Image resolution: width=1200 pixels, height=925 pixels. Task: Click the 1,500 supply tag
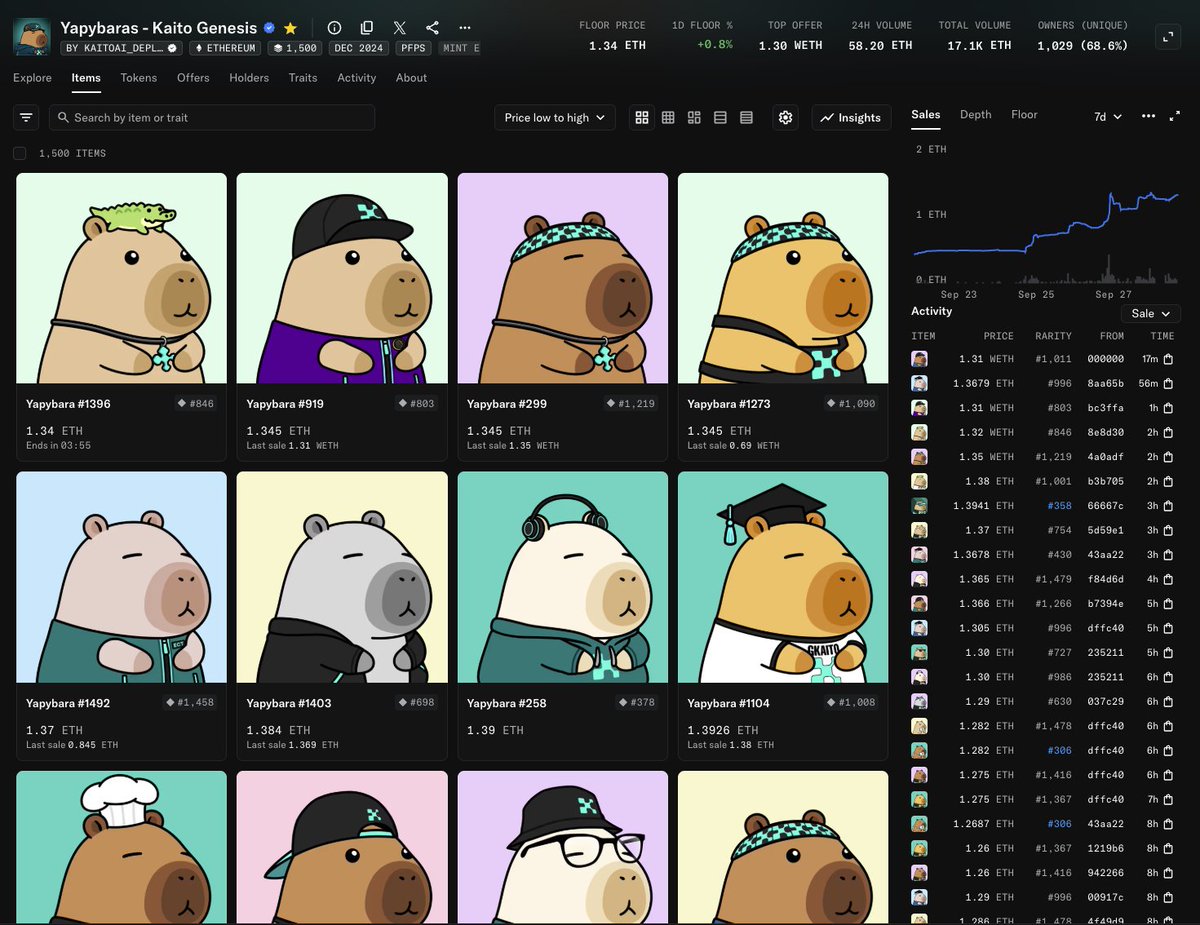(295, 48)
